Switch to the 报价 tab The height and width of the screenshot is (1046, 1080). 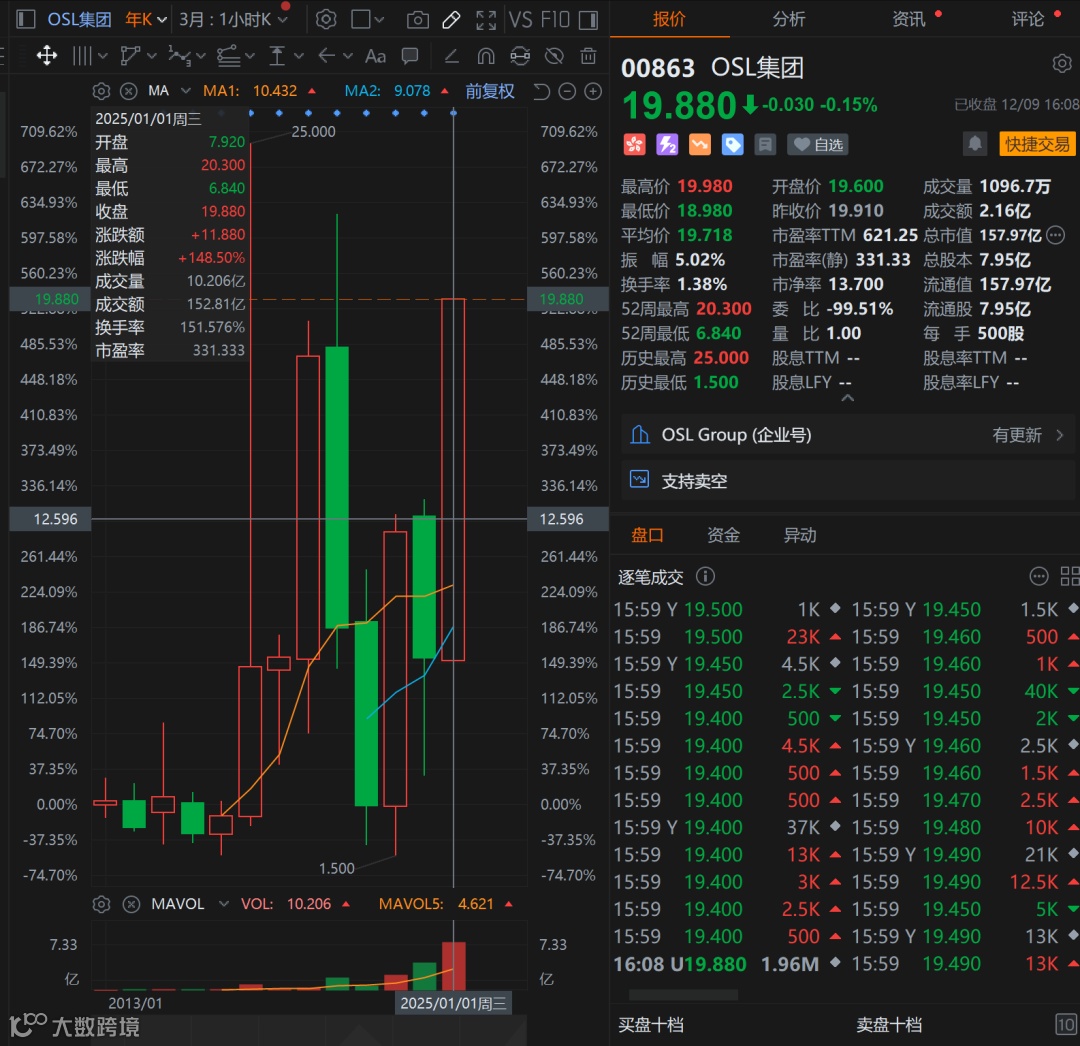669,19
